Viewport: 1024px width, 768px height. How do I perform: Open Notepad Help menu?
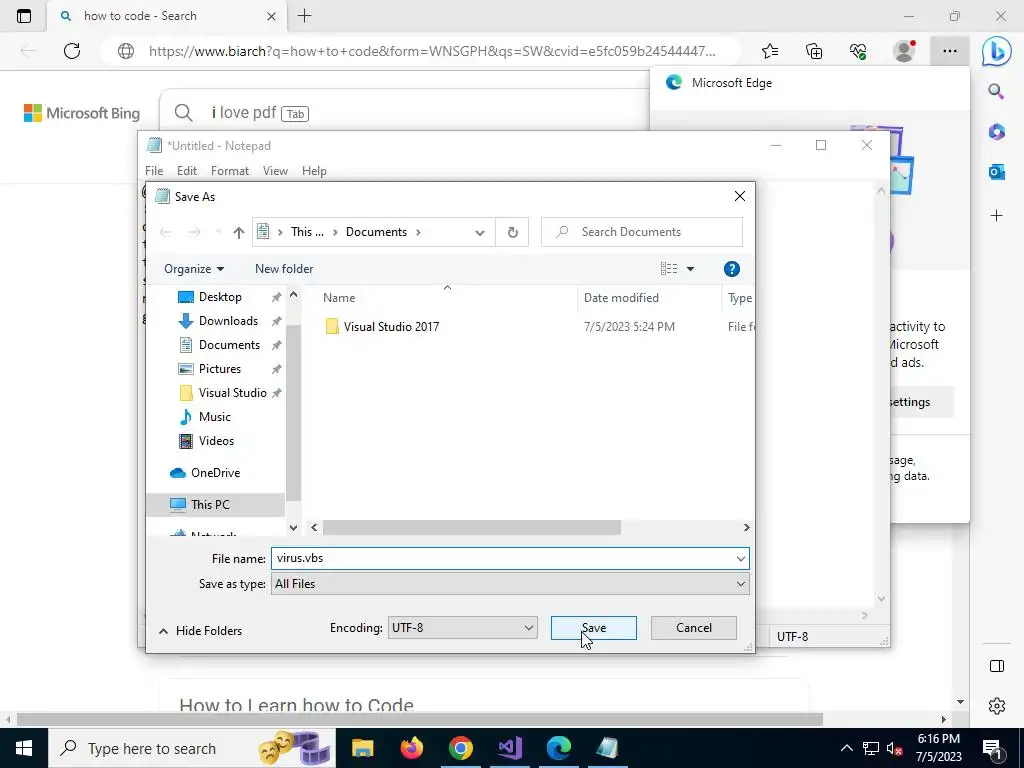coord(314,171)
